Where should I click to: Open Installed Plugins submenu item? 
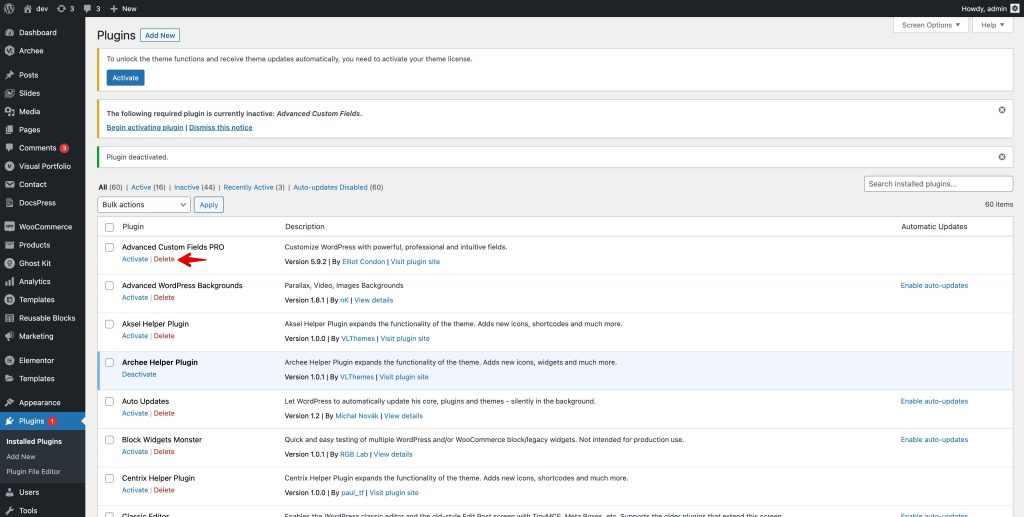[x=34, y=442]
